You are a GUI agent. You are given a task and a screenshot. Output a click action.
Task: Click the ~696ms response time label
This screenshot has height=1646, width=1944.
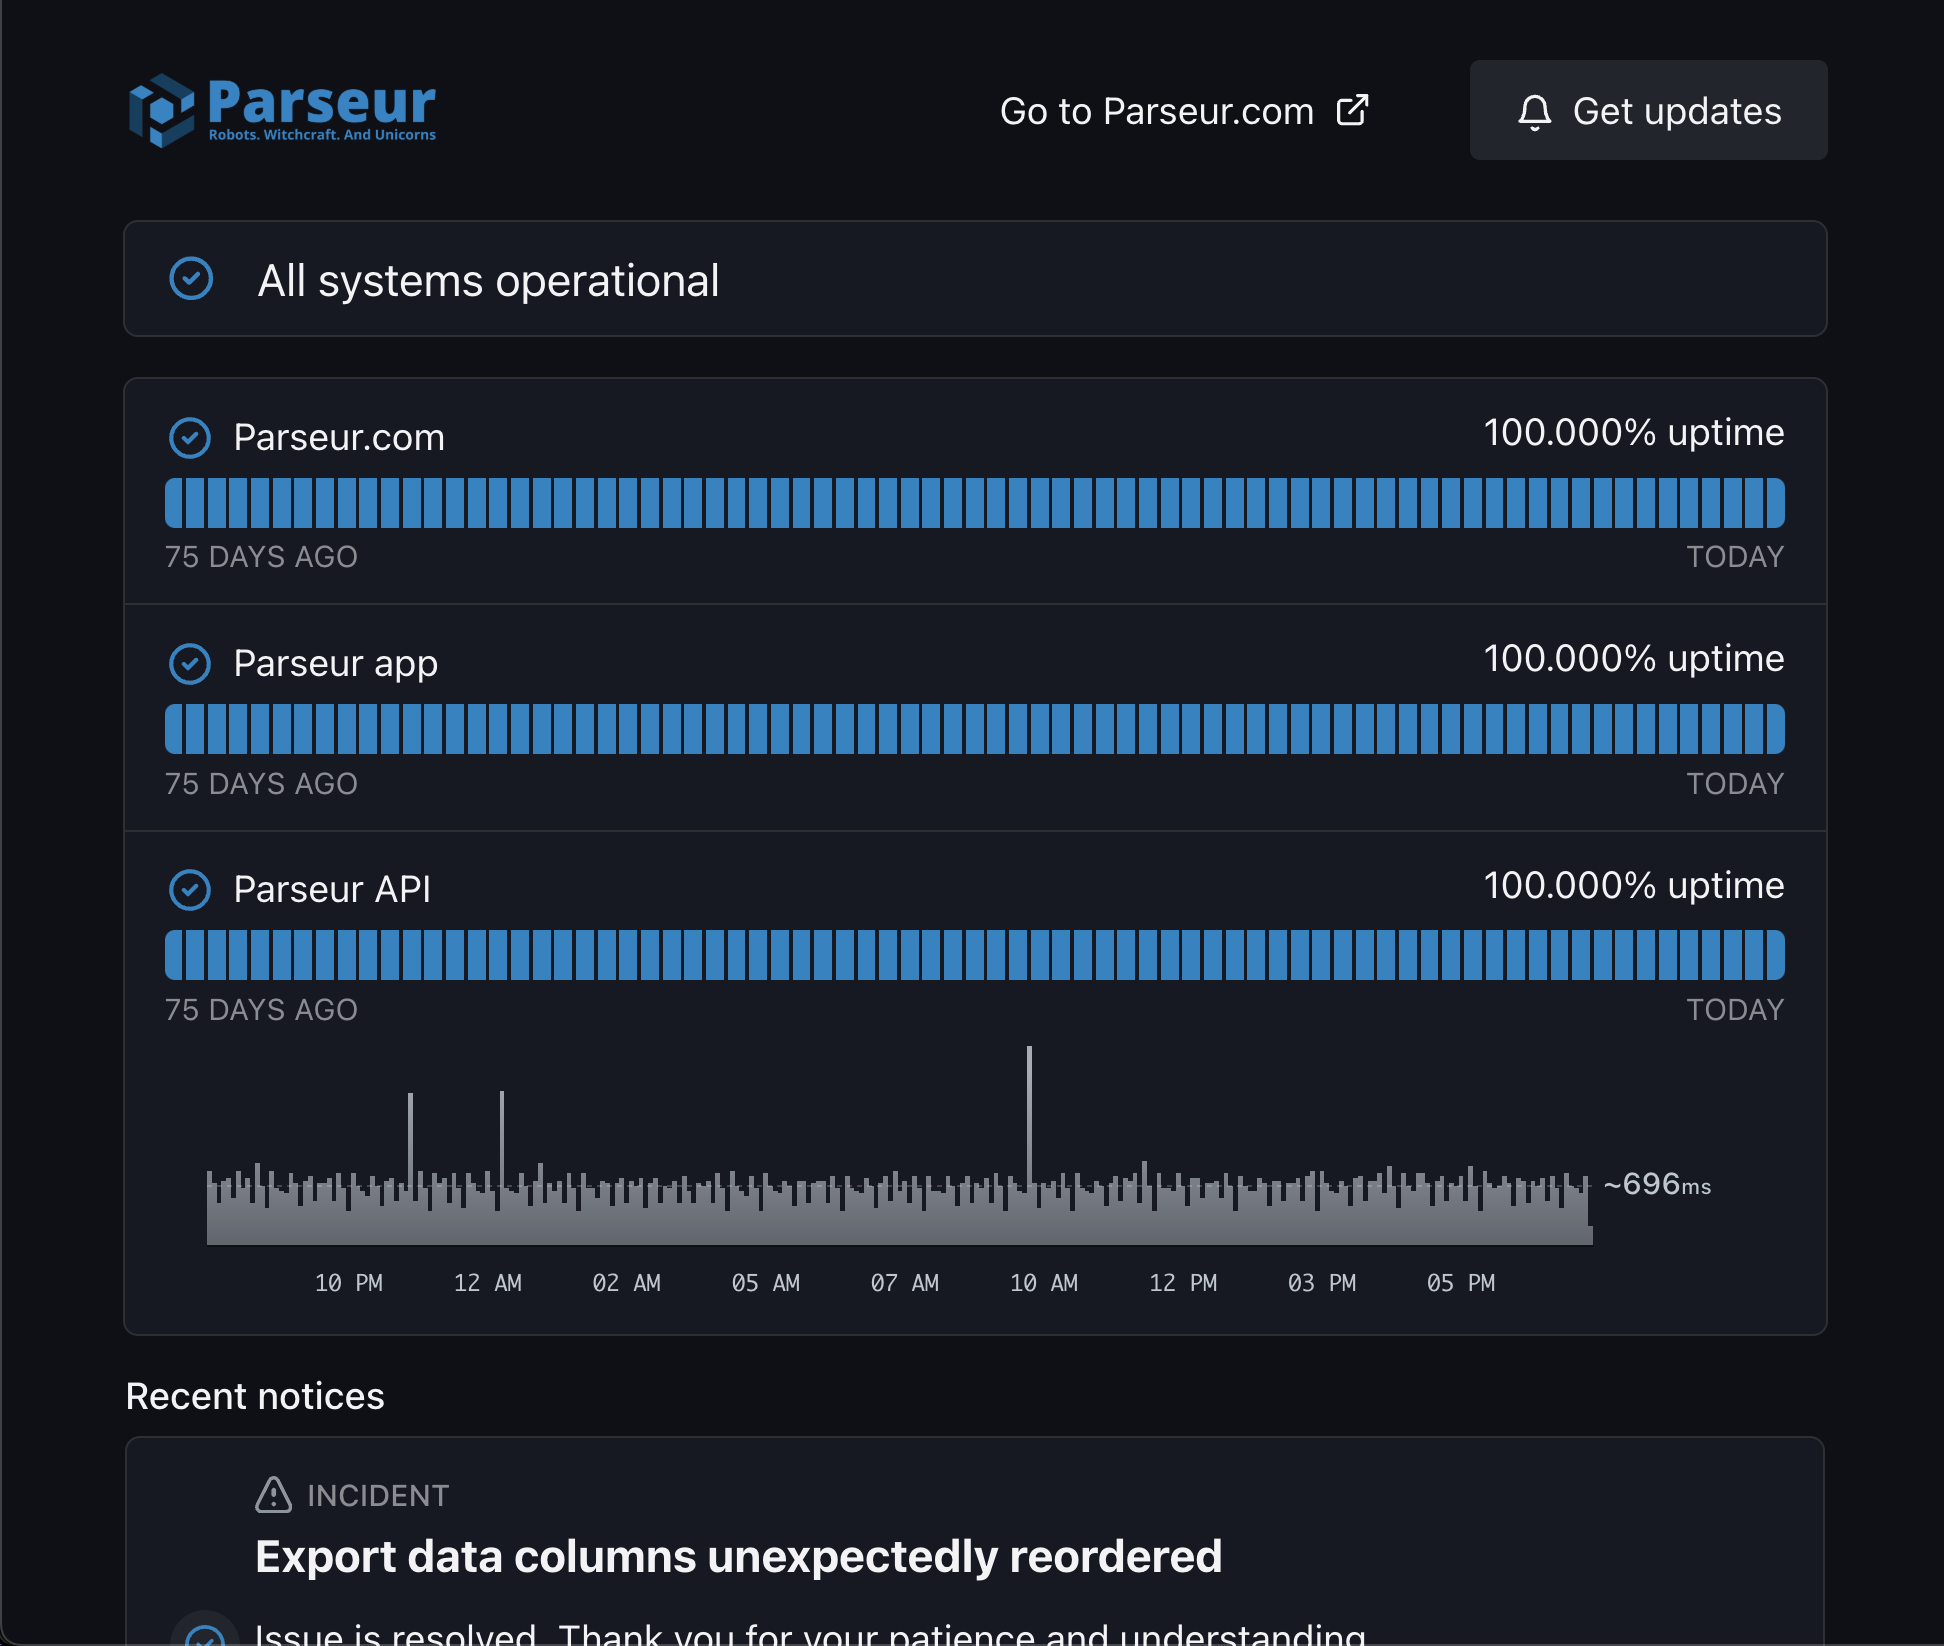pyautogui.click(x=1657, y=1185)
